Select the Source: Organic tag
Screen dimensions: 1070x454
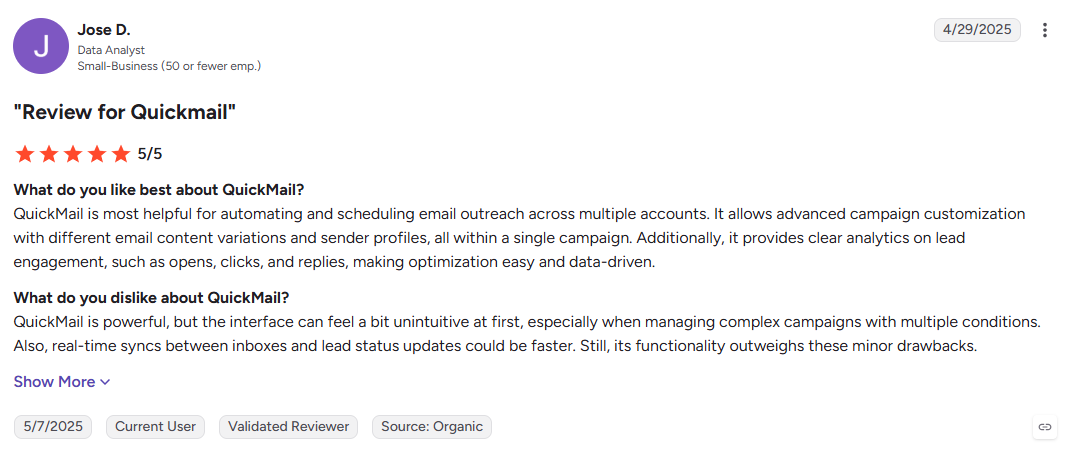(x=432, y=427)
